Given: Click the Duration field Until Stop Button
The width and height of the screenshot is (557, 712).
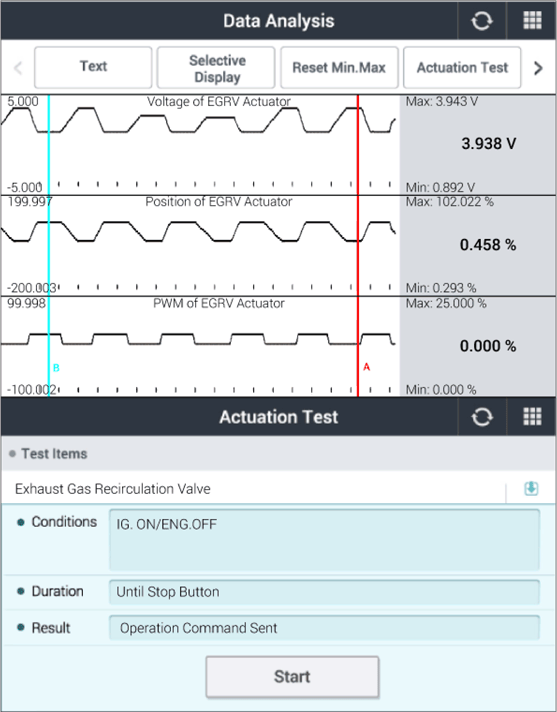Looking at the screenshot, I should (324, 592).
